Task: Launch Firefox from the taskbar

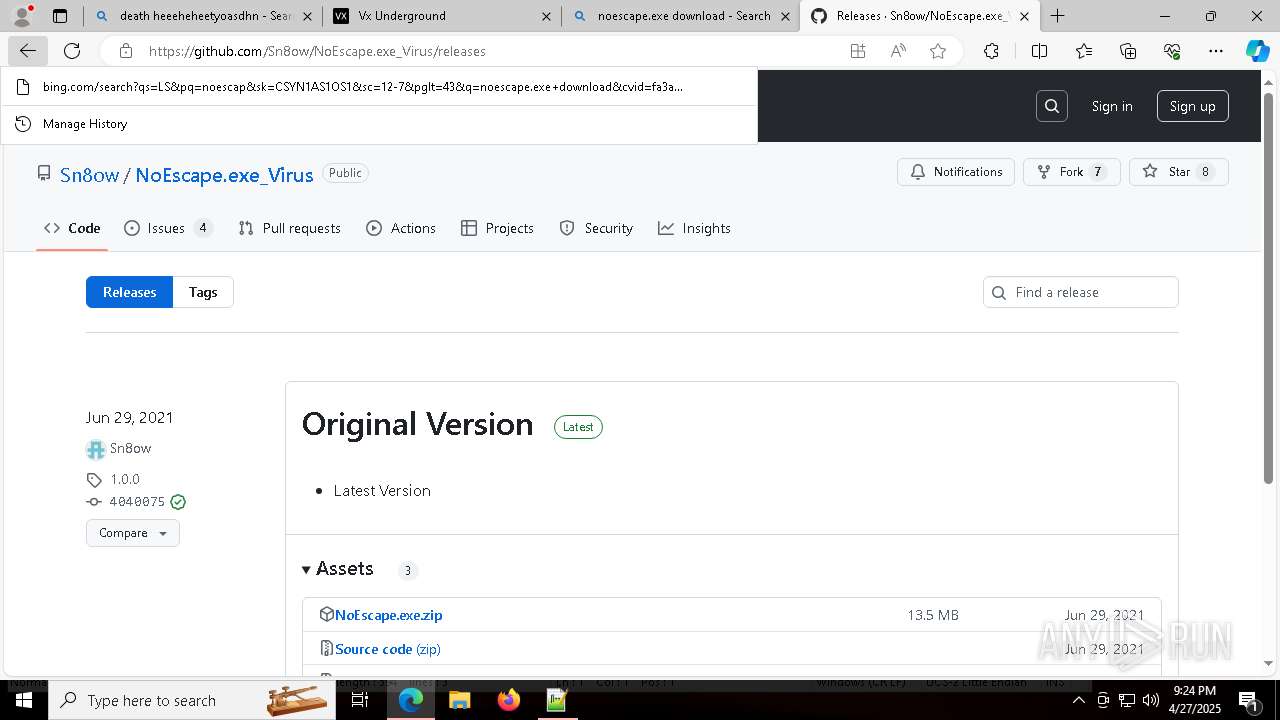Action: point(508,700)
